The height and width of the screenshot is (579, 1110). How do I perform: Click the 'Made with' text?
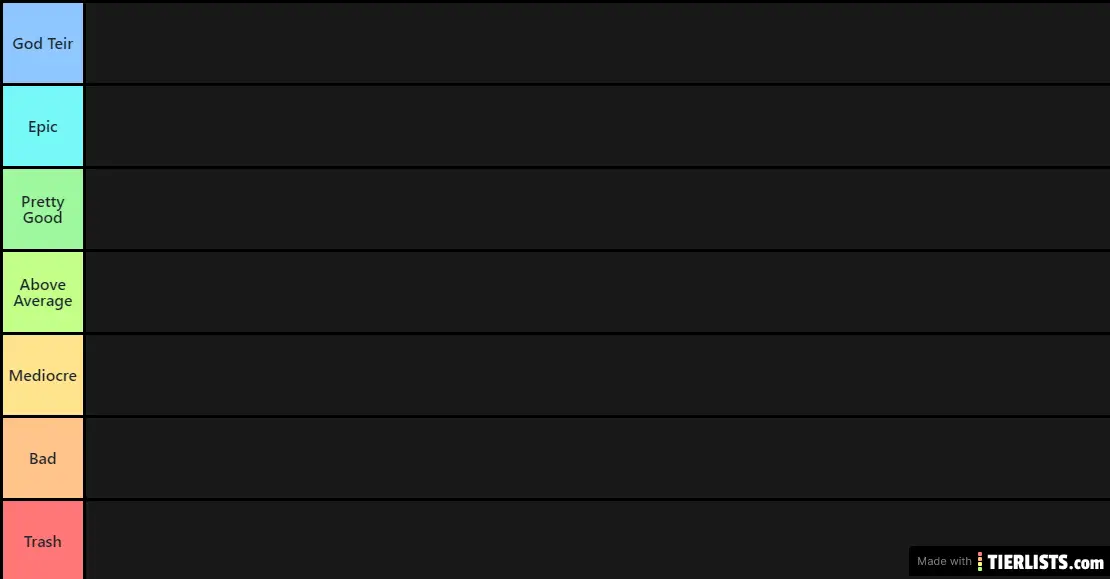tap(944, 561)
